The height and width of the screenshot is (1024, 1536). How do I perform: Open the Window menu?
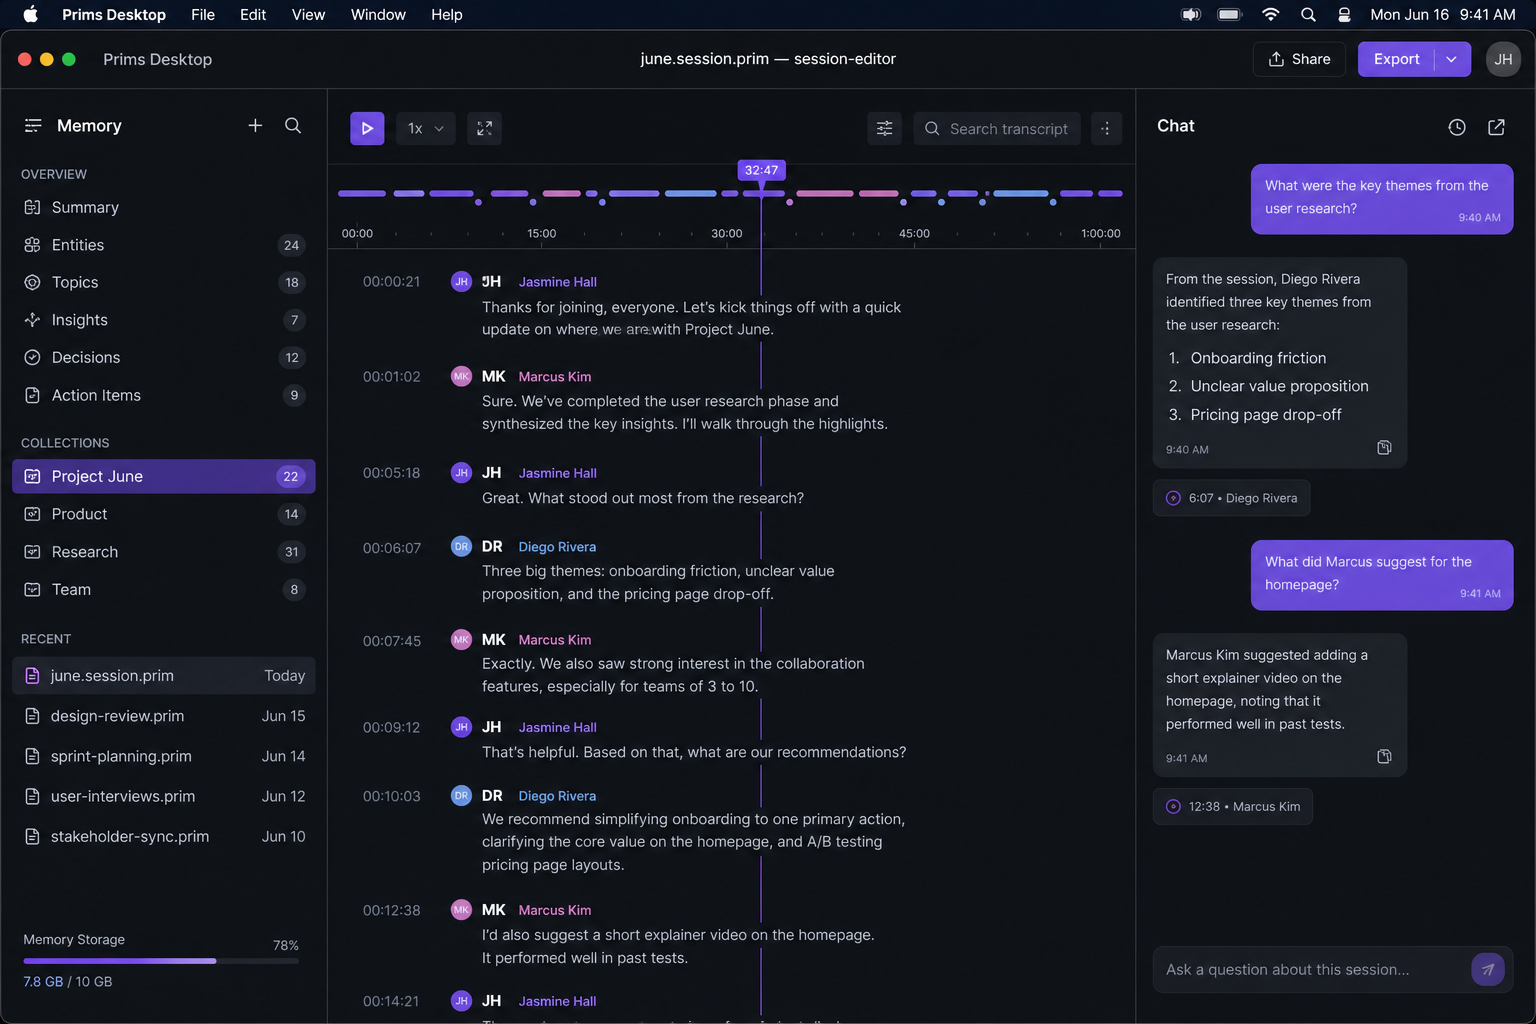[x=378, y=15]
